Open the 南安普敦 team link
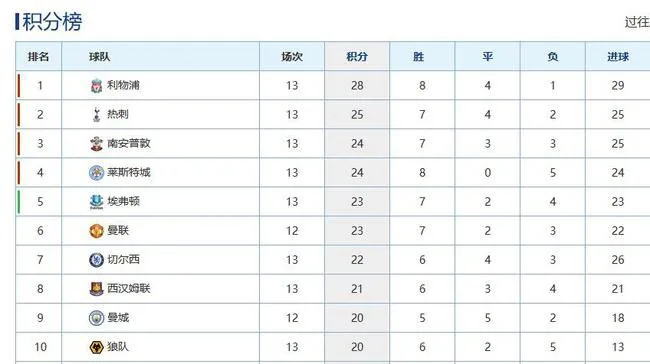The width and height of the screenshot is (650, 364). tap(129, 143)
